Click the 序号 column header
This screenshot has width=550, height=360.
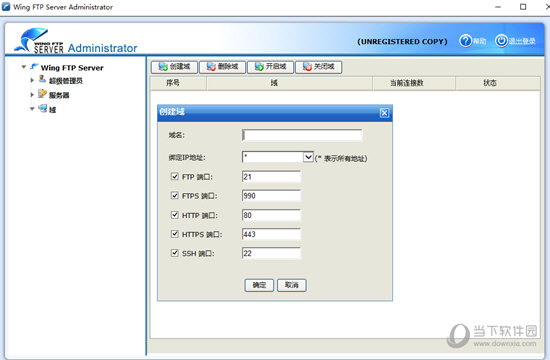(x=179, y=83)
